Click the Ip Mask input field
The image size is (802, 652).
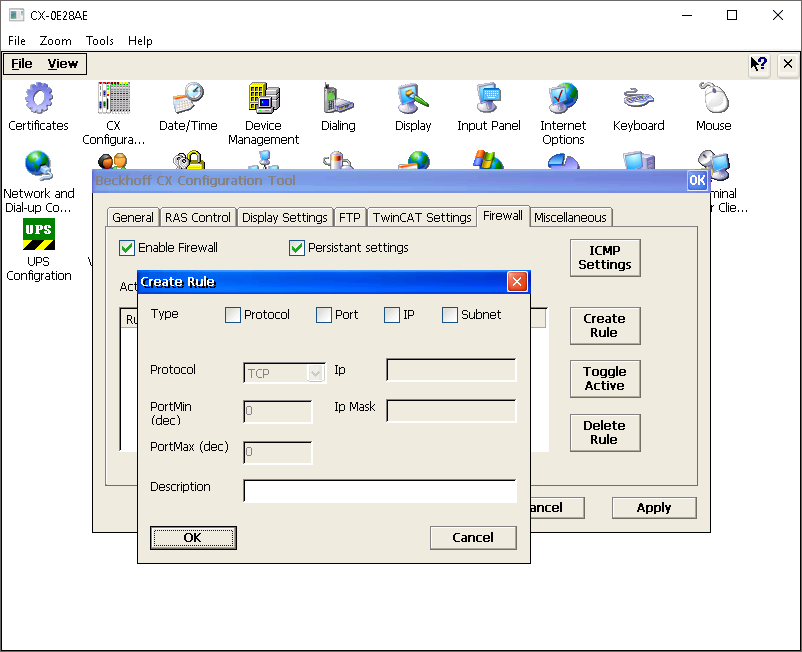pyautogui.click(x=451, y=411)
